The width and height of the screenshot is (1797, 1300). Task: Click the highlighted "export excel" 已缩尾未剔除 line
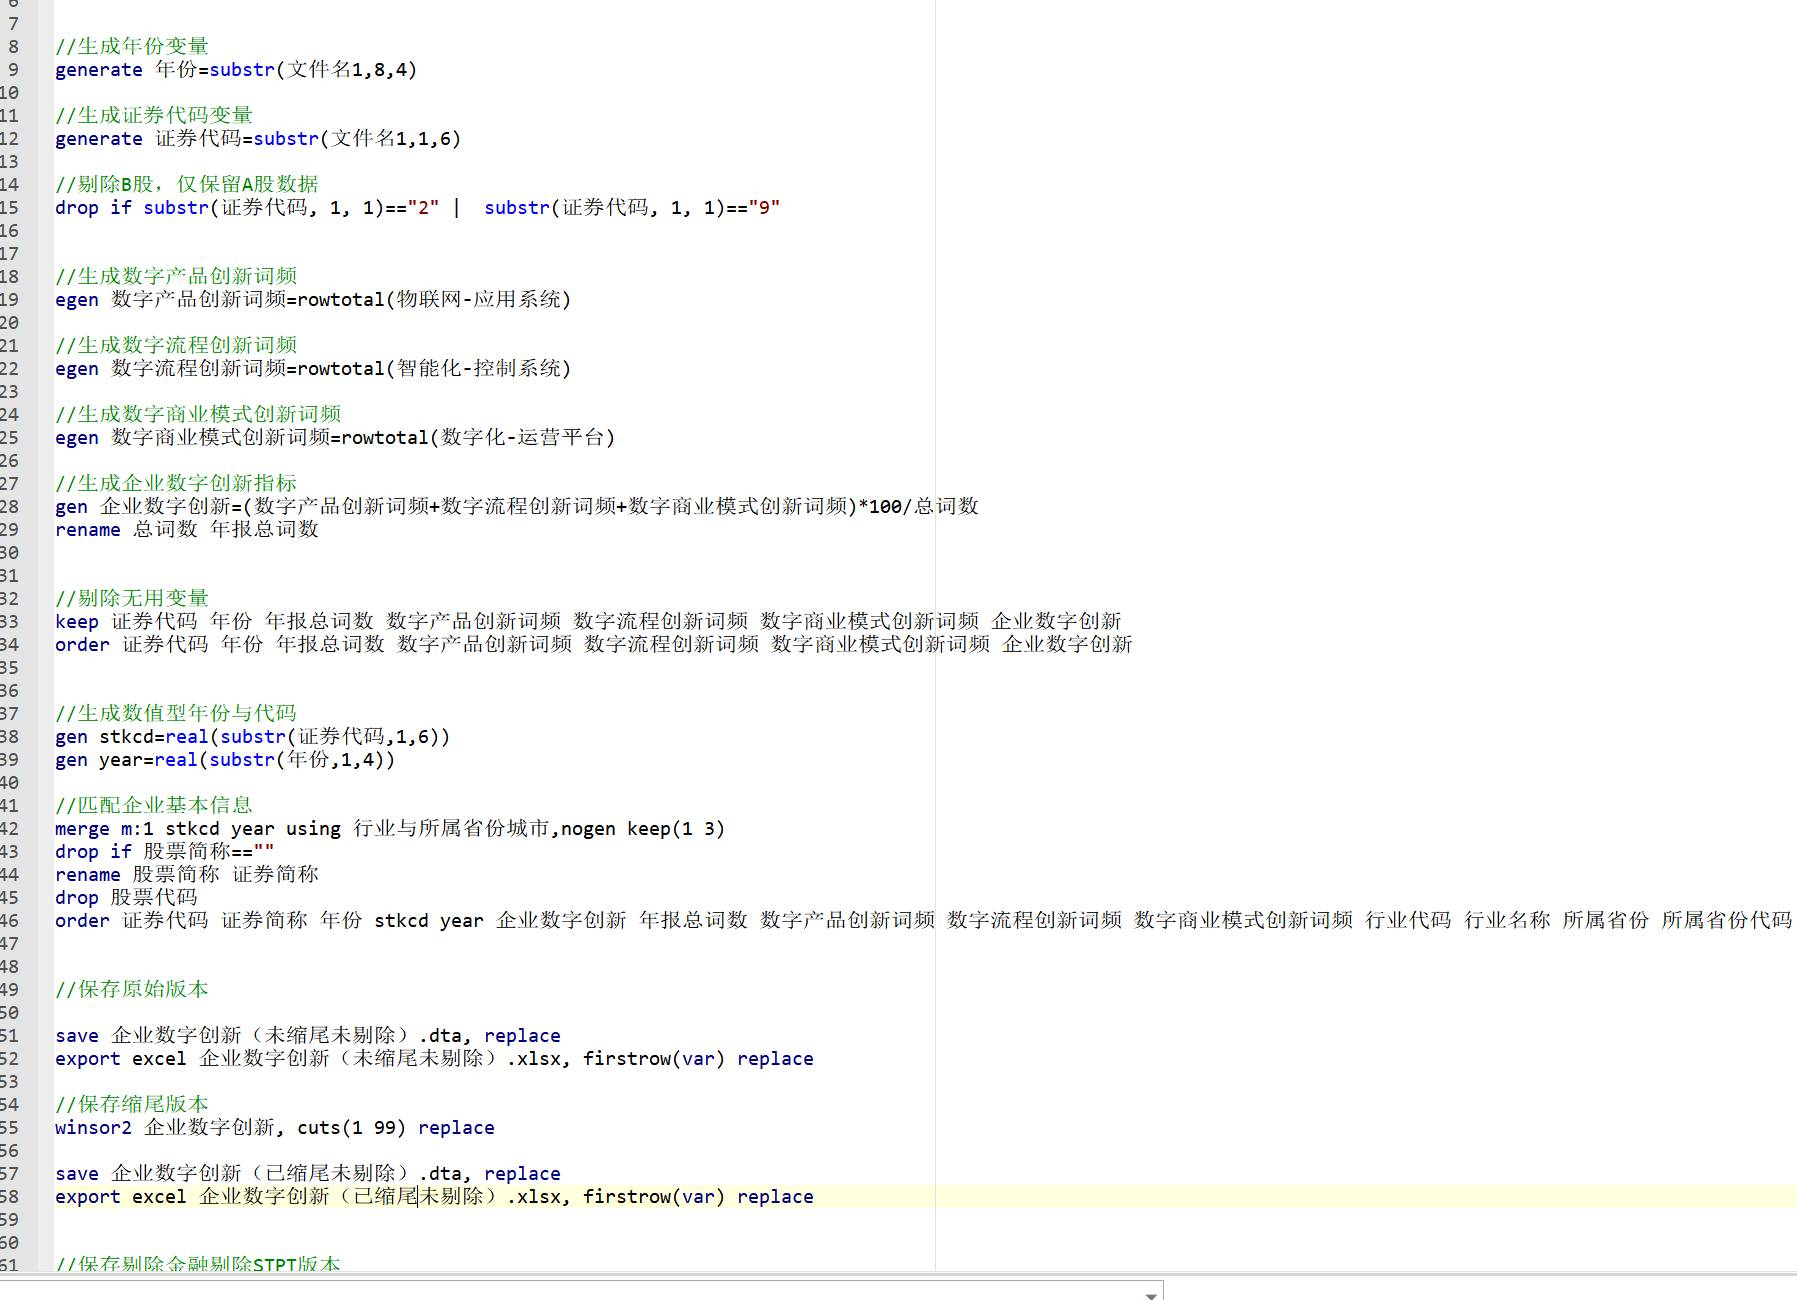point(434,1196)
